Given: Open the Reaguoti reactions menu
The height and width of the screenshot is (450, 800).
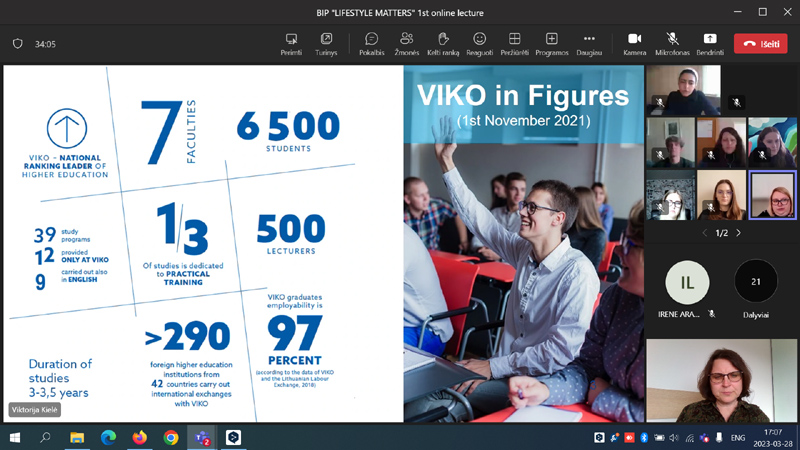Looking at the screenshot, I should point(479,44).
